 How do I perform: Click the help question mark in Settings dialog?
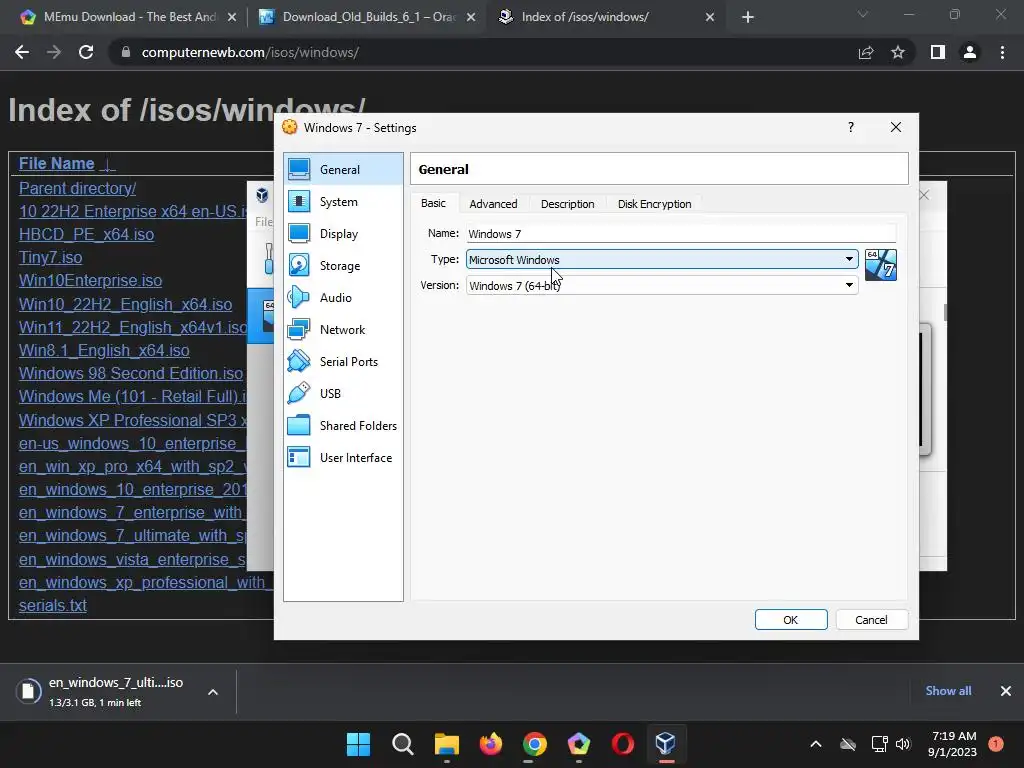pyautogui.click(x=850, y=127)
